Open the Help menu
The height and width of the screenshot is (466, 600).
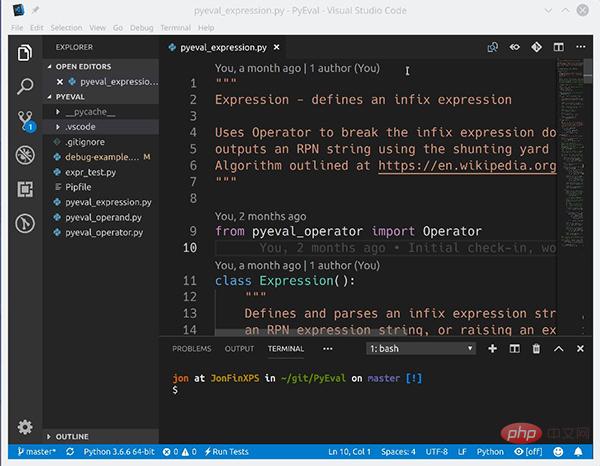tap(206, 28)
